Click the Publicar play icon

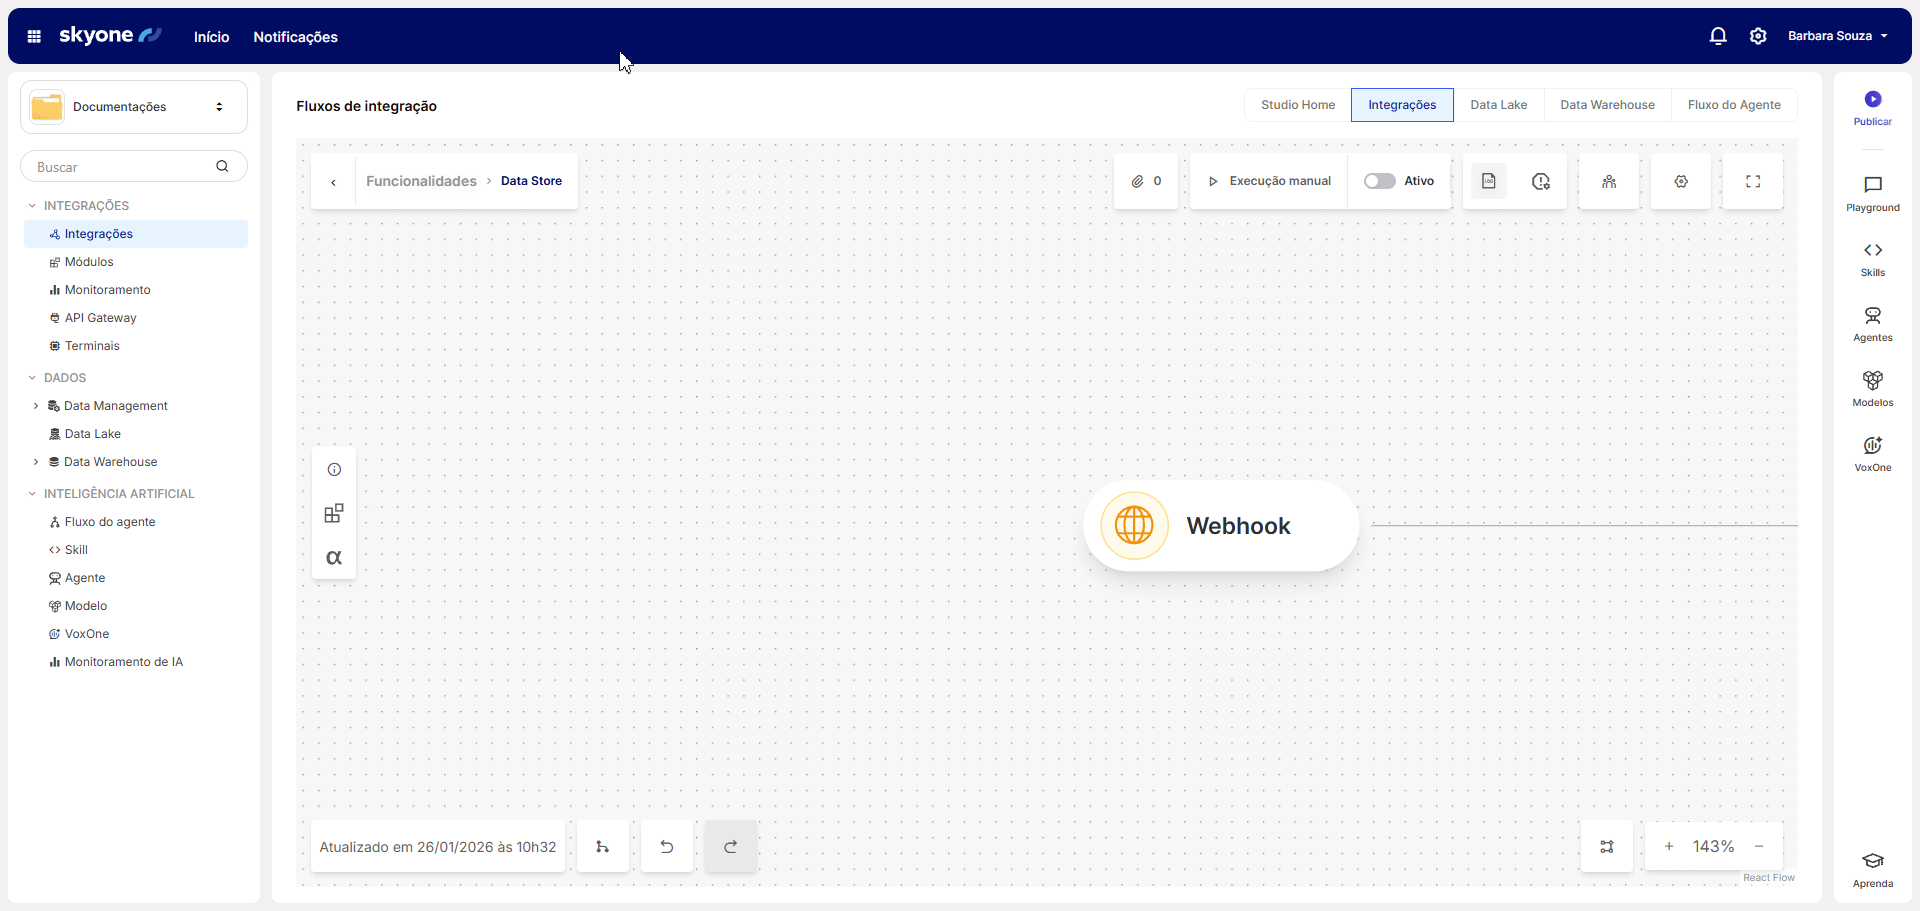tap(1872, 100)
